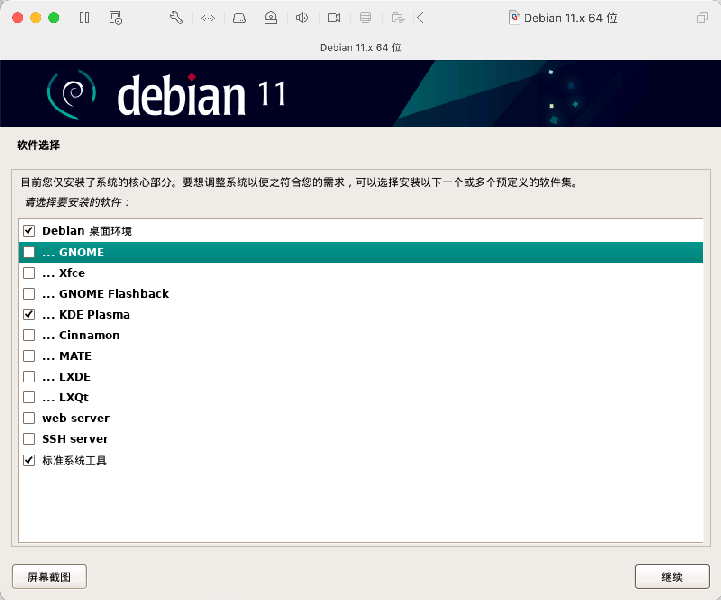Viewport: 721px width, 600px height.
Task: Click the CD/DVD drive icon
Action: tap(271, 18)
